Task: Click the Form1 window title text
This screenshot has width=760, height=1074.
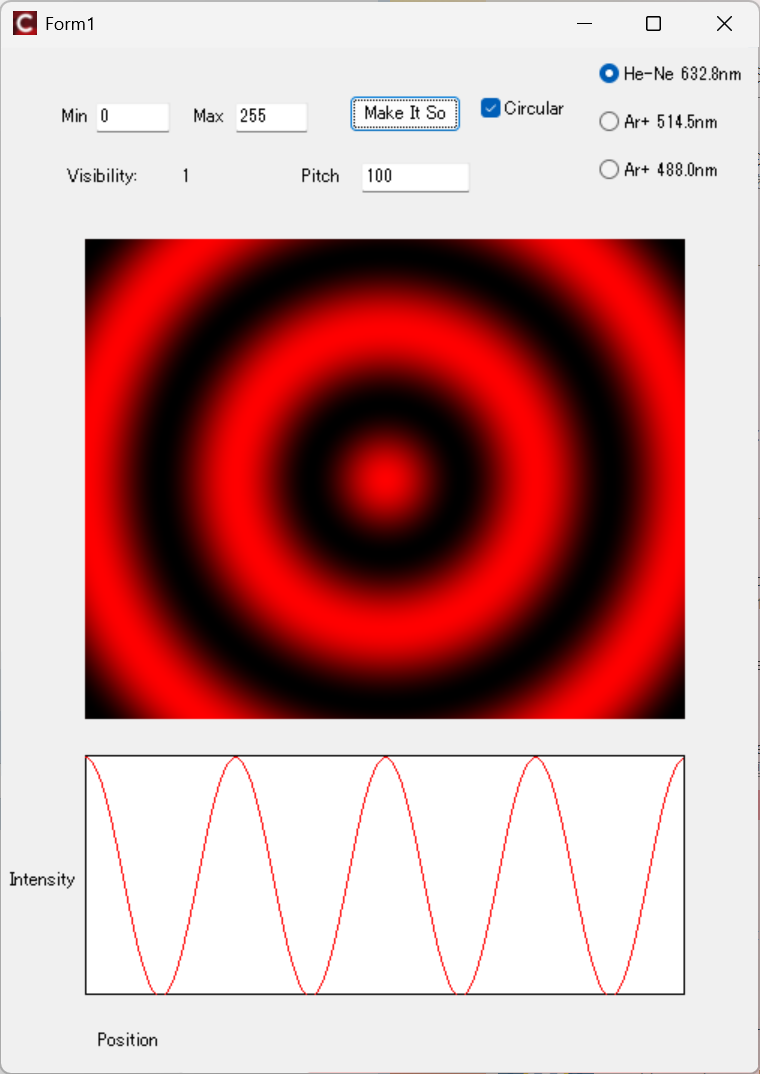Action: [x=70, y=24]
